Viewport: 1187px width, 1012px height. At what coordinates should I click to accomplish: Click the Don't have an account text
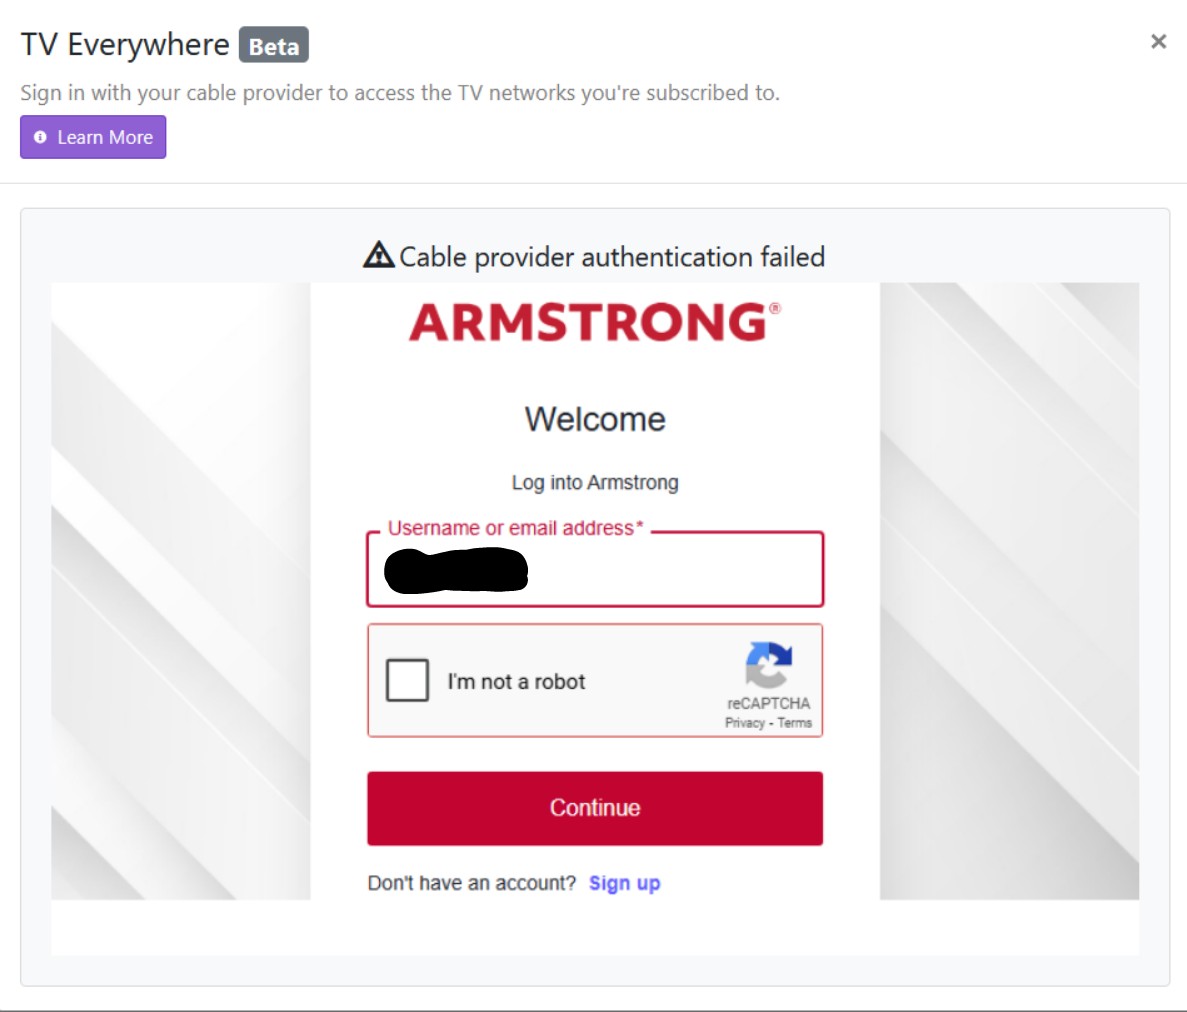pos(472,883)
